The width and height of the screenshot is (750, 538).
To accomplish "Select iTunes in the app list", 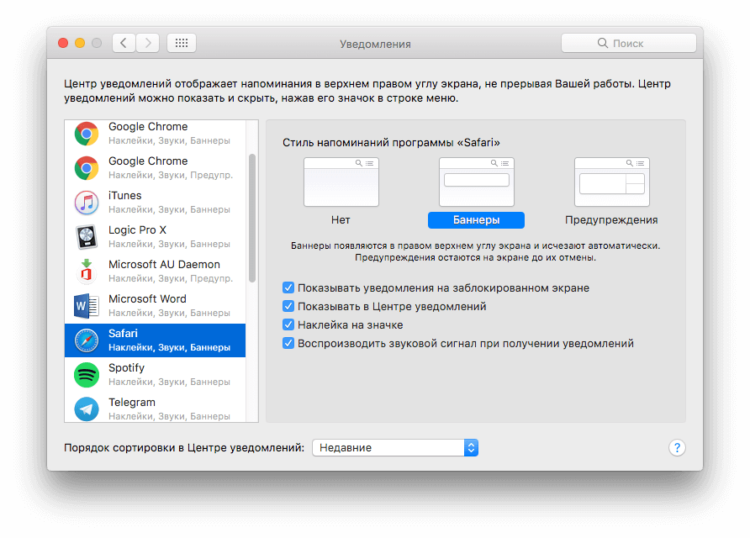I will tap(155, 202).
